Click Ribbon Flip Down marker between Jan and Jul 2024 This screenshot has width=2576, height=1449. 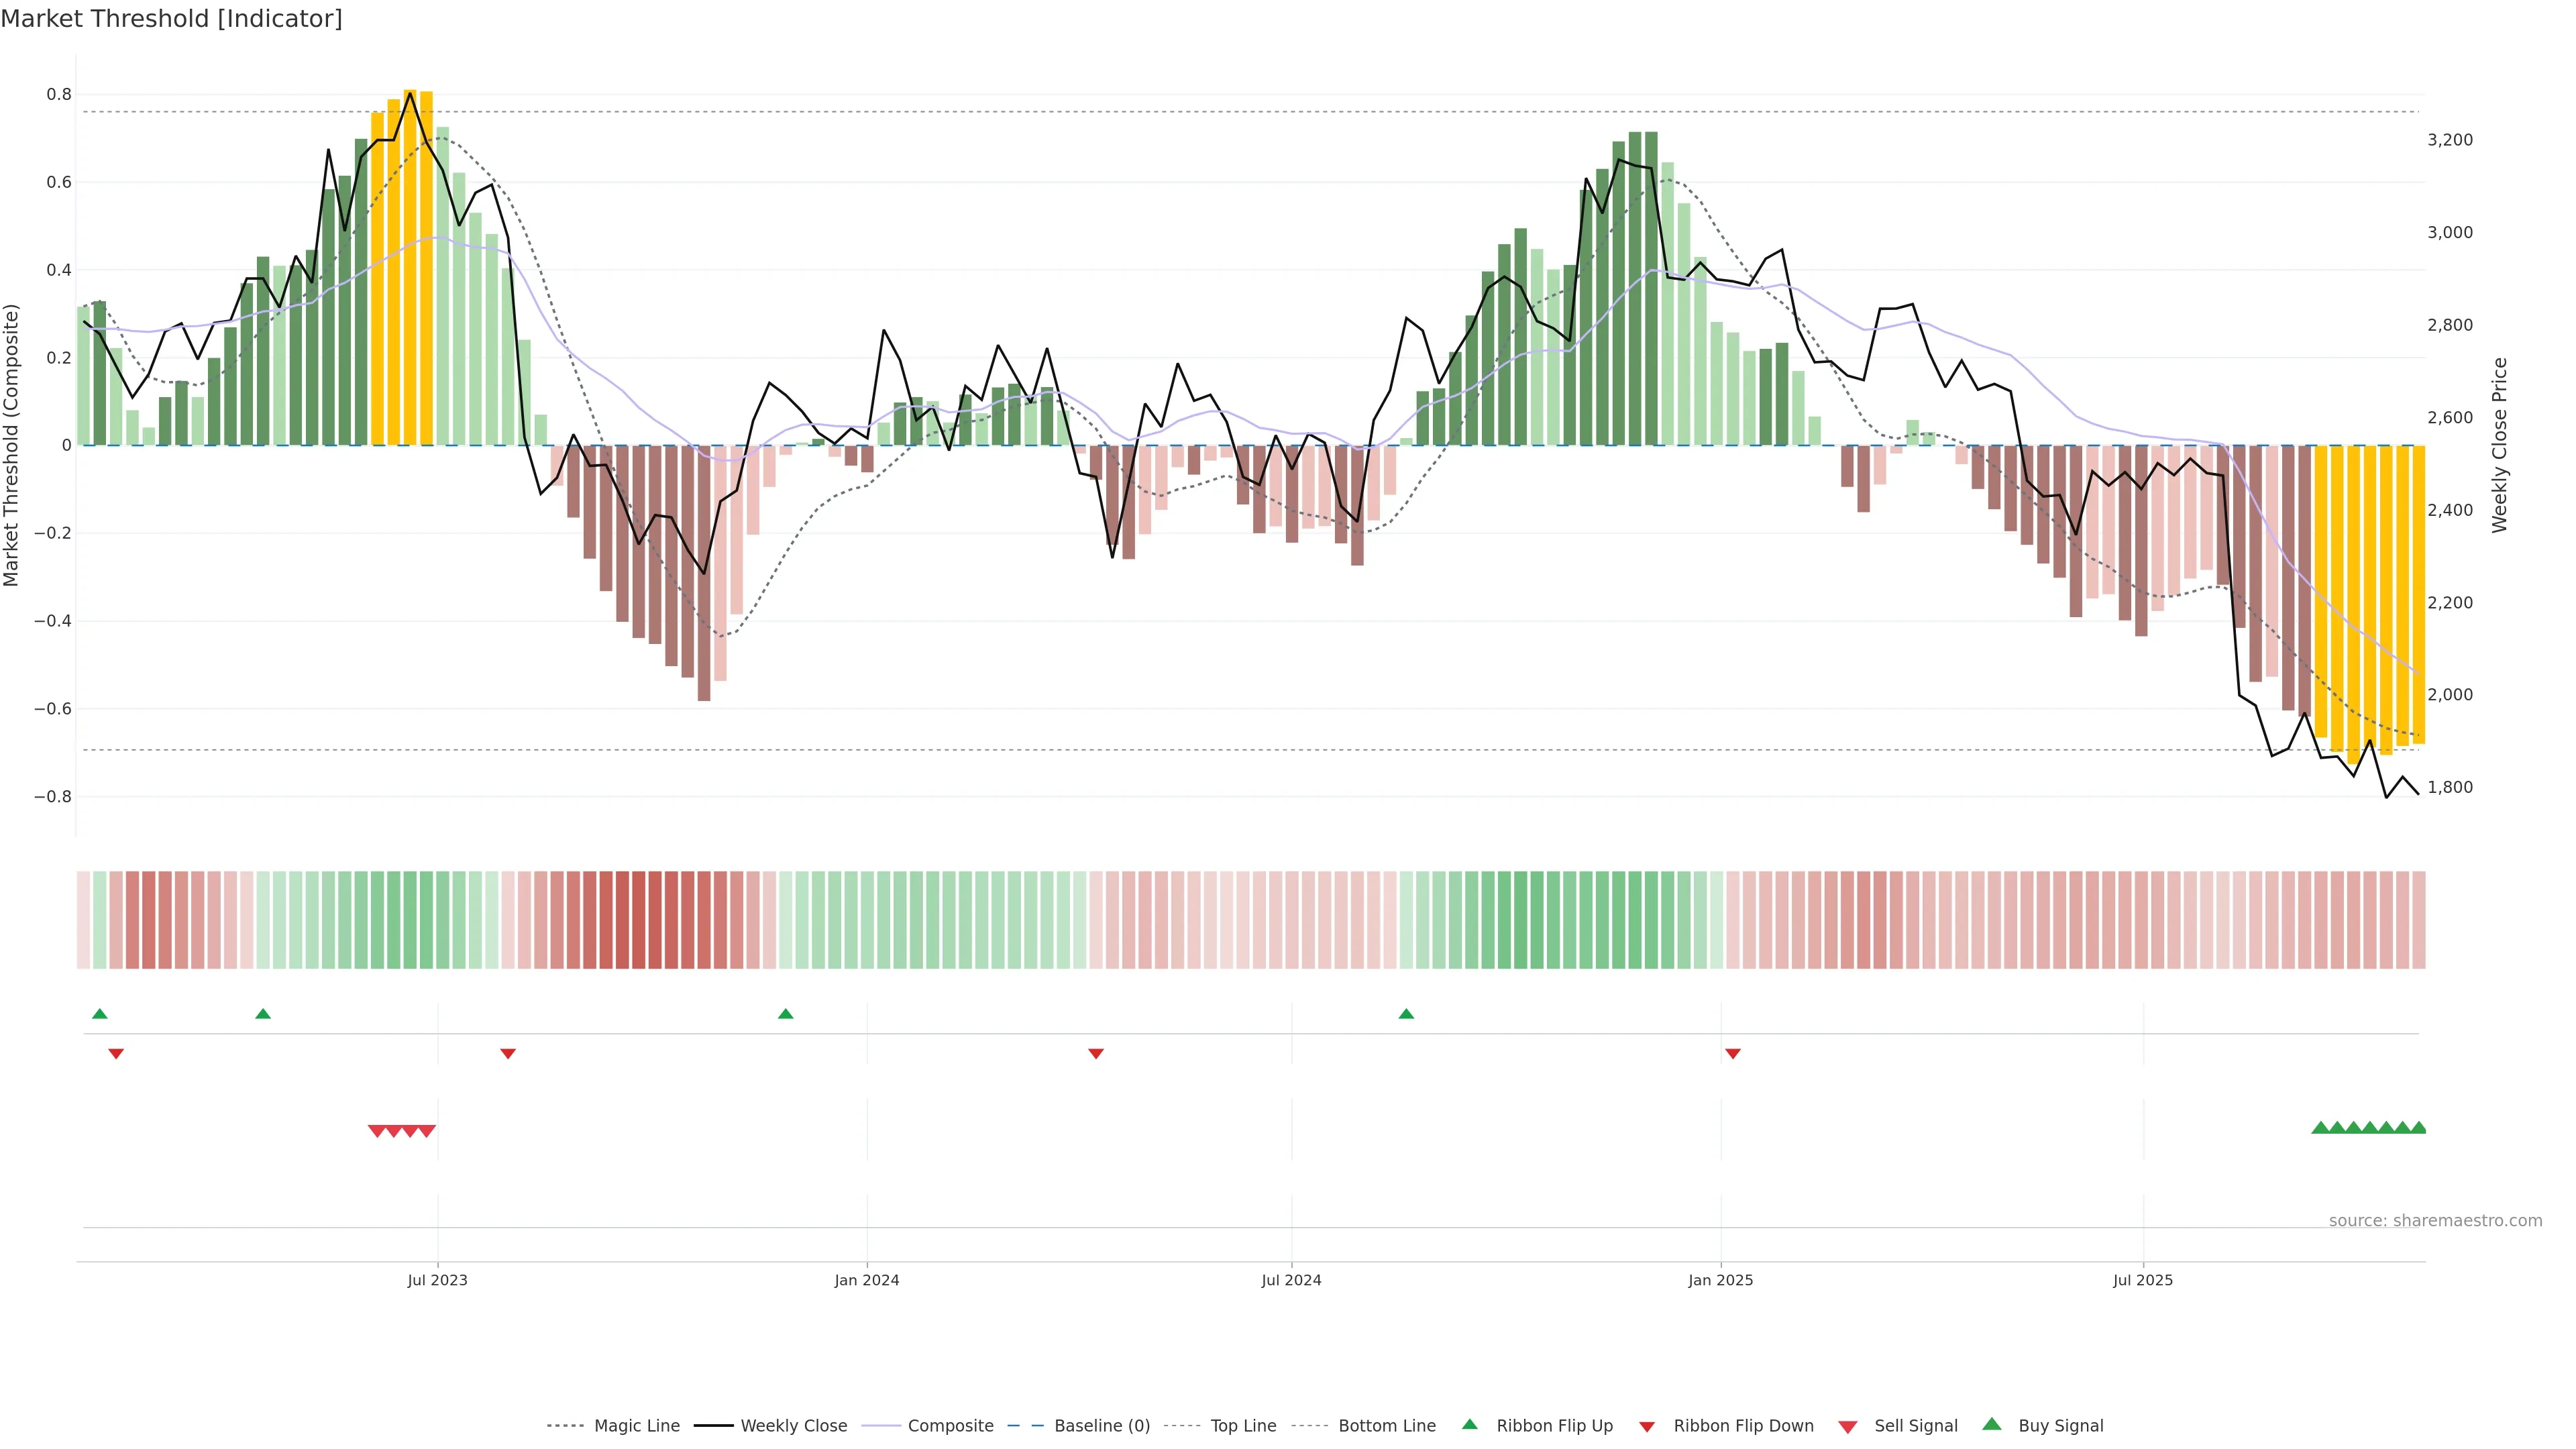tap(1096, 1053)
